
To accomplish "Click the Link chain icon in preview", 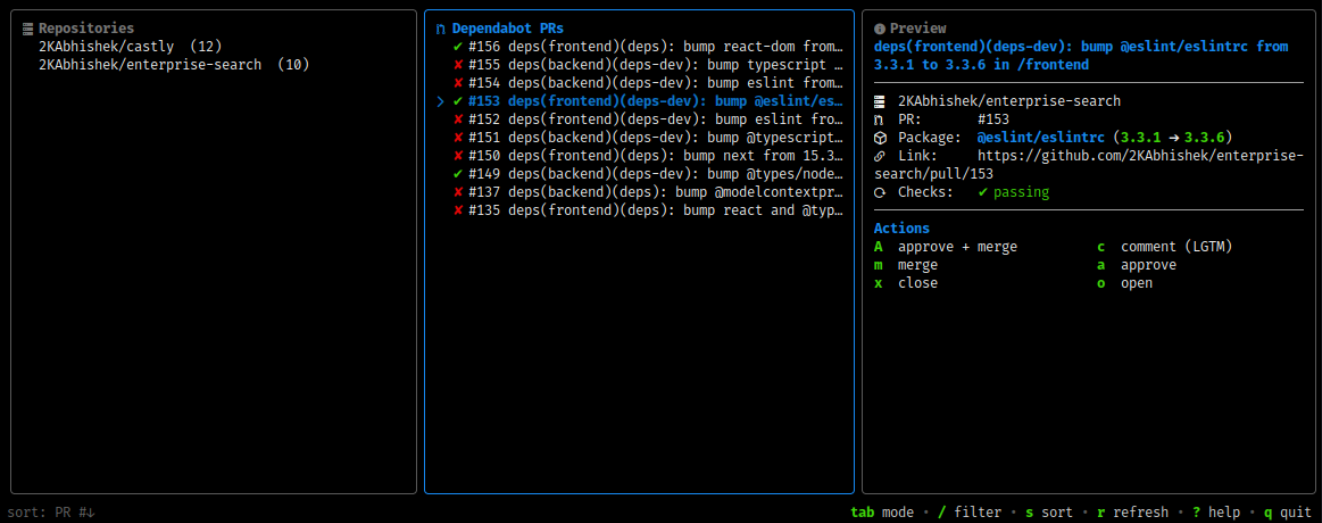I will [879, 156].
